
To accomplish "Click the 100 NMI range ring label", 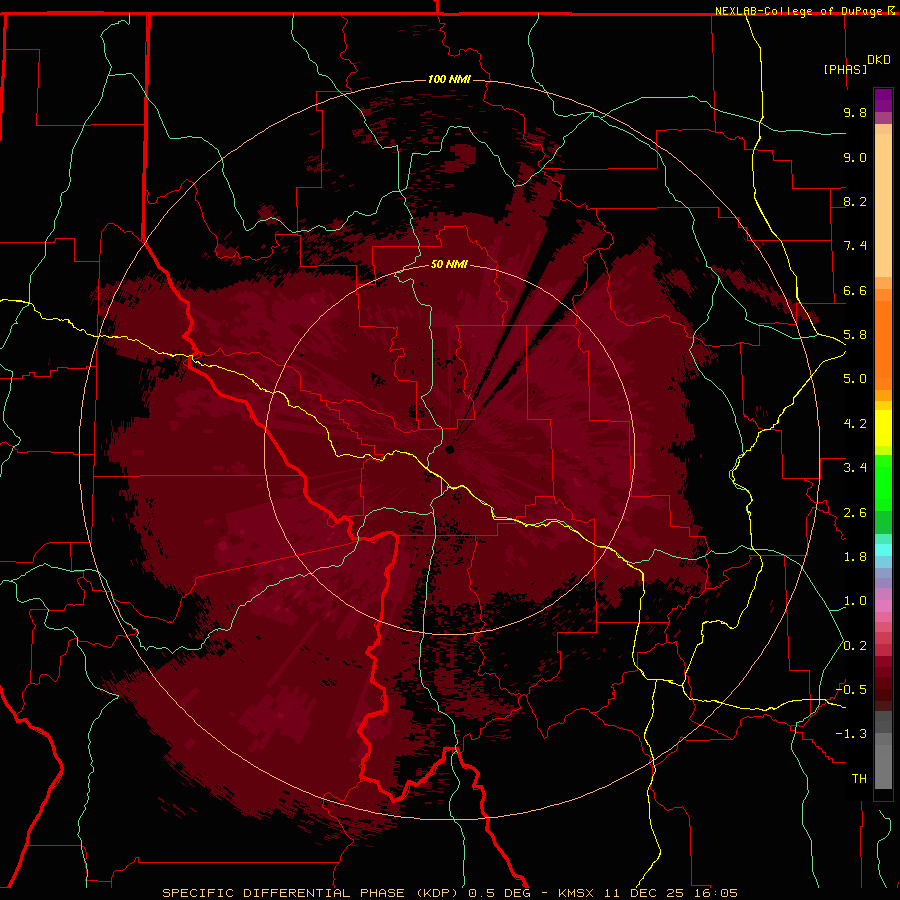I will point(449,79).
